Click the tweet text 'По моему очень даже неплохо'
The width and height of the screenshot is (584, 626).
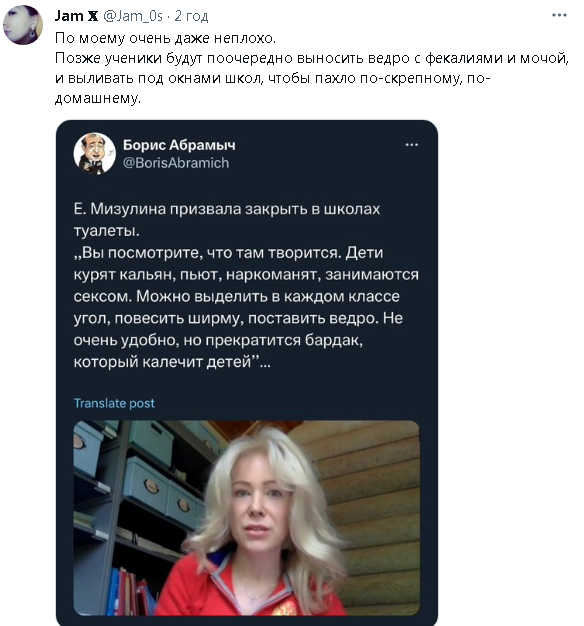[x=165, y=38]
